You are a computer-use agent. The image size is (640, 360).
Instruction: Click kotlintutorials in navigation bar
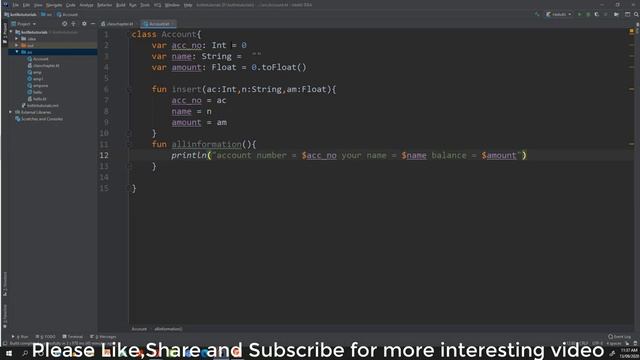point(20,14)
